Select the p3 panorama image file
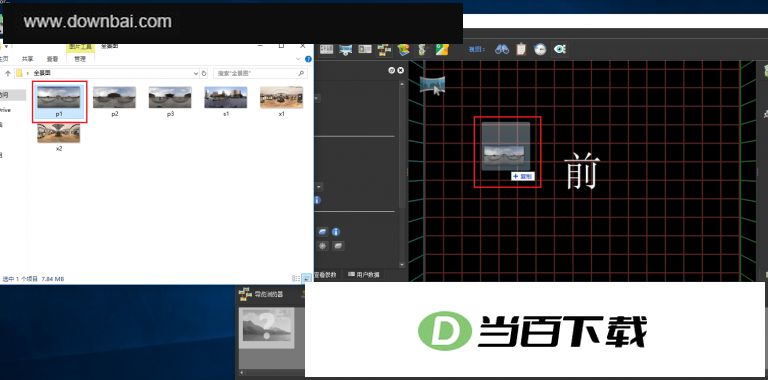The height and width of the screenshot is (380, 768). pyautogui.click(x=170, y=101)
